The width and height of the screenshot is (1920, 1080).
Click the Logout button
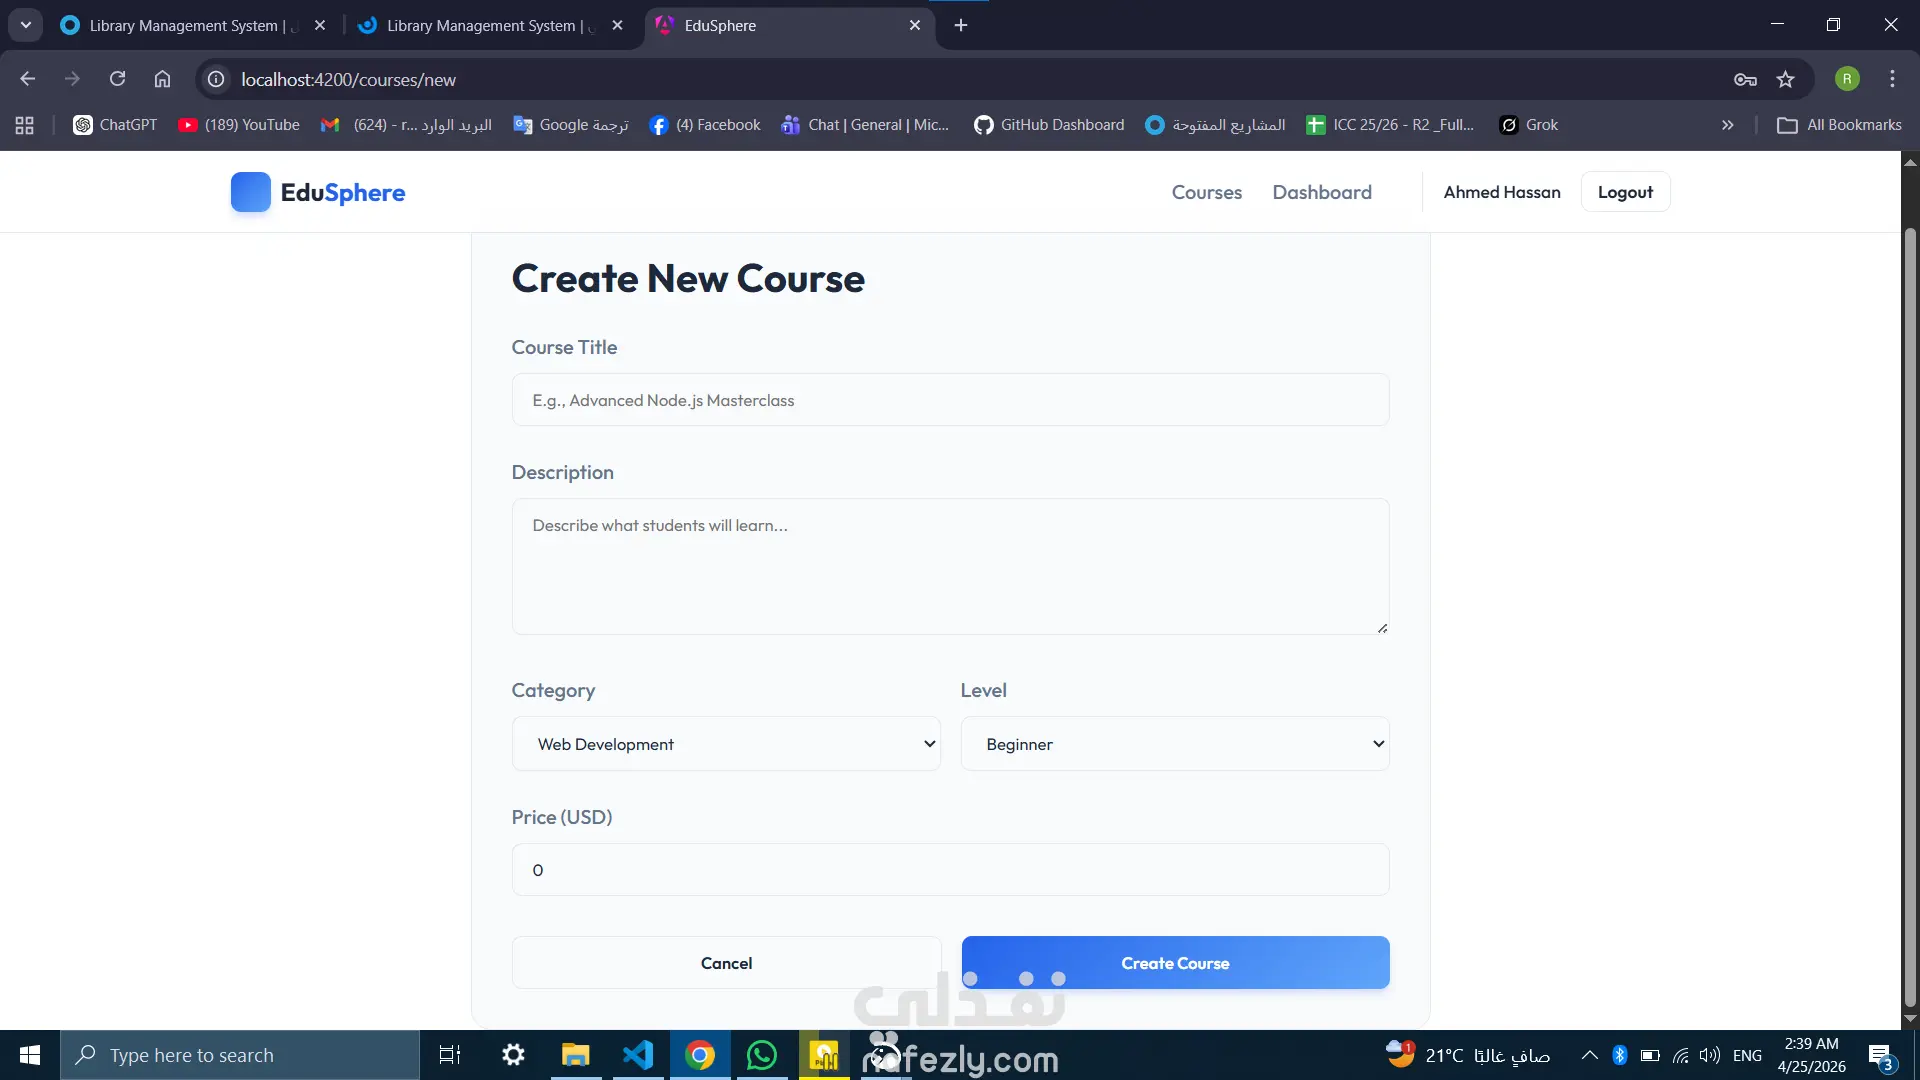pyautogui.click(x=1625, y=192)
